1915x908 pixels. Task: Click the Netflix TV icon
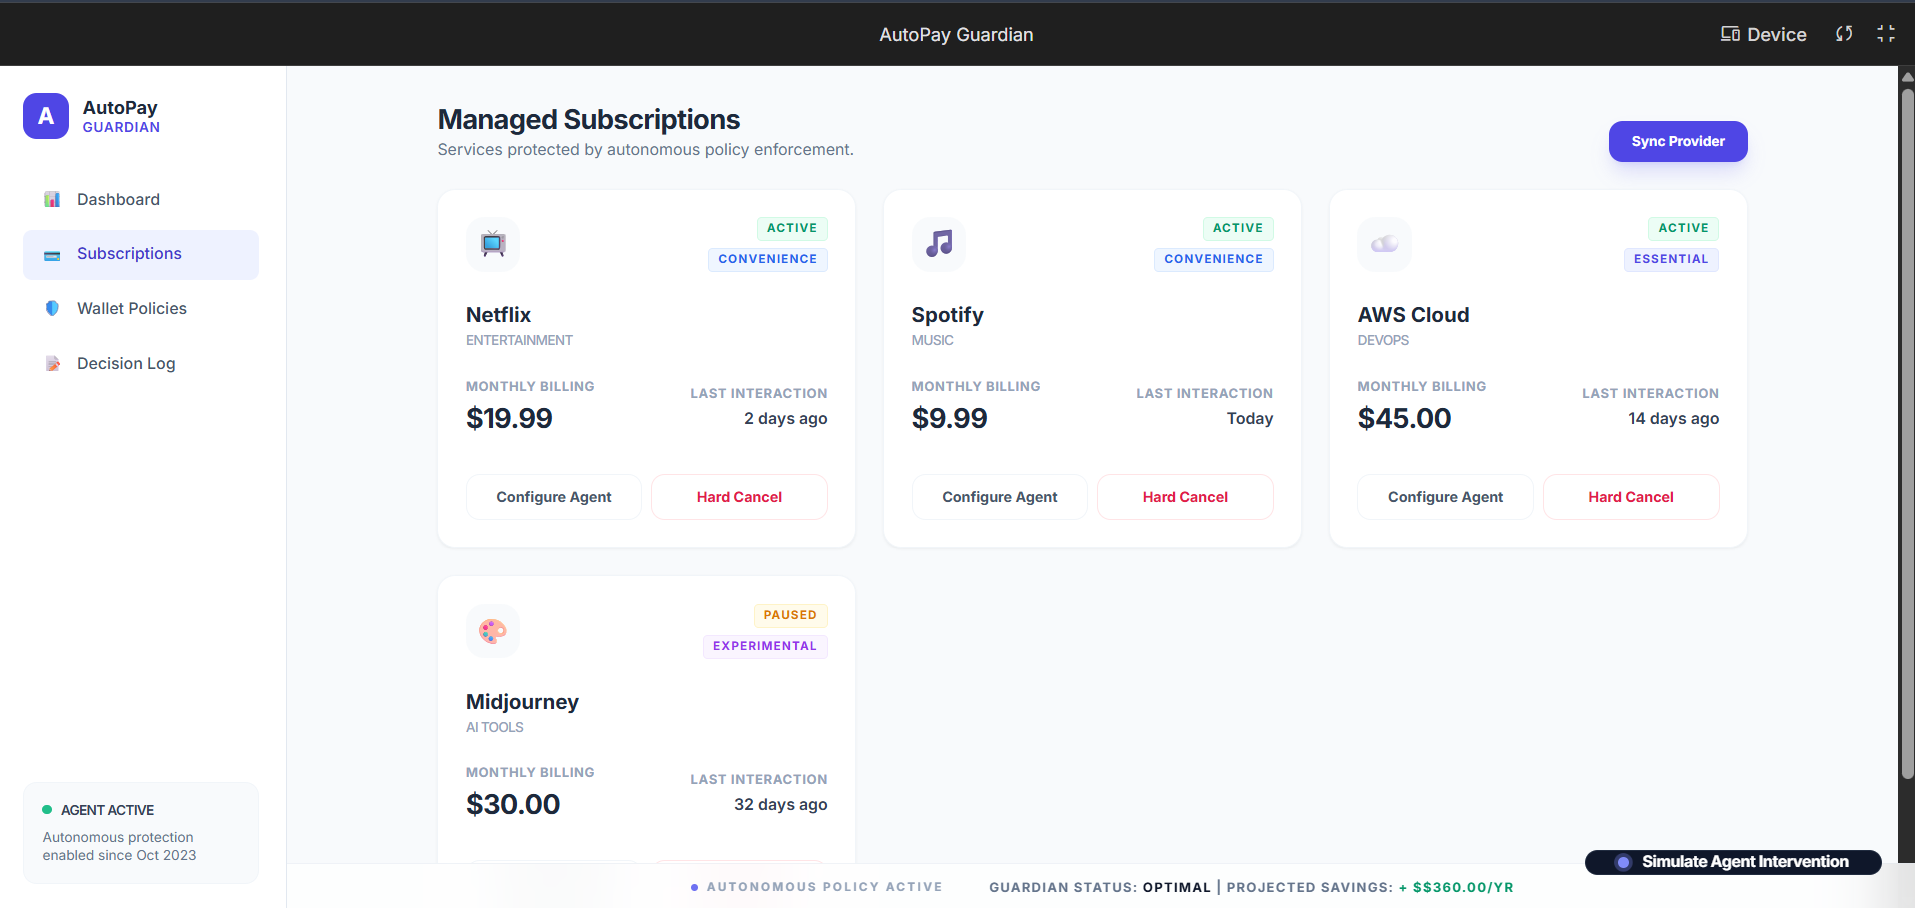tap(493, 244)
